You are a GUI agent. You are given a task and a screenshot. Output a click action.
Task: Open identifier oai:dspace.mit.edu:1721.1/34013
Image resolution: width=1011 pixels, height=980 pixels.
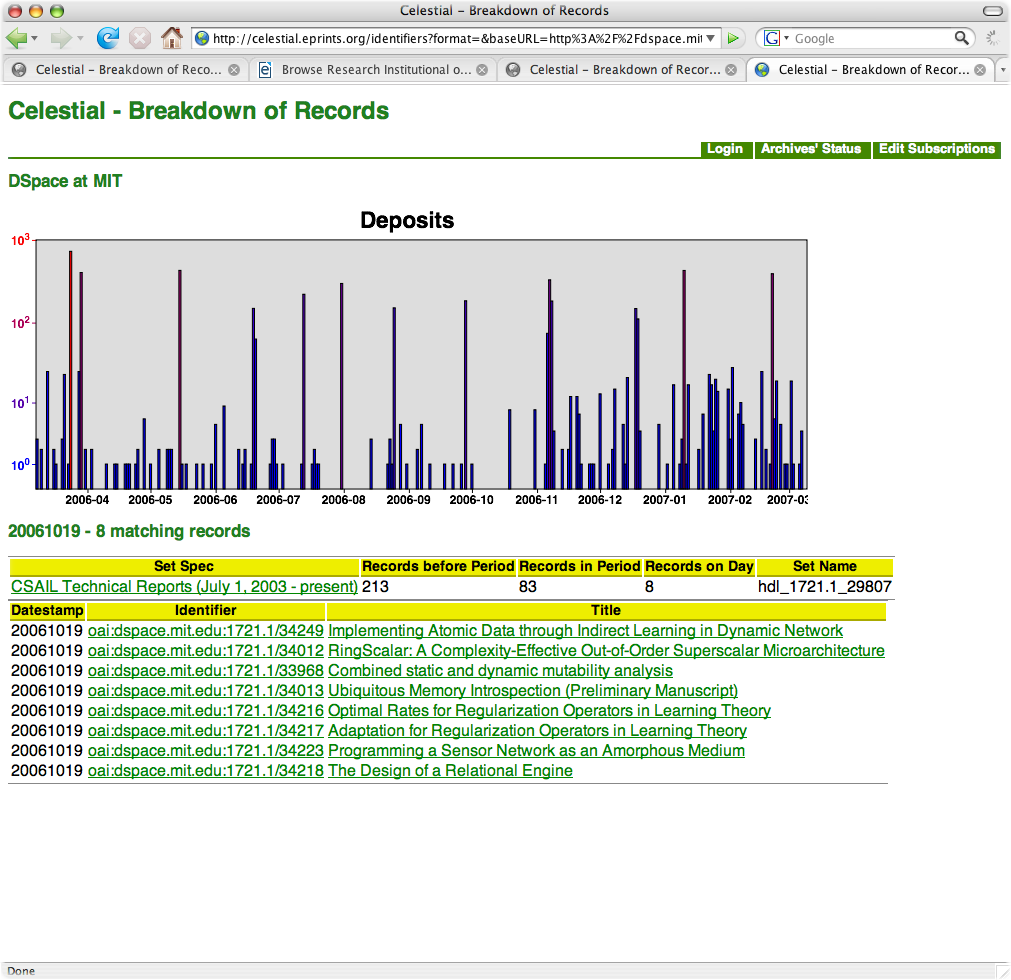coord(206,691)
